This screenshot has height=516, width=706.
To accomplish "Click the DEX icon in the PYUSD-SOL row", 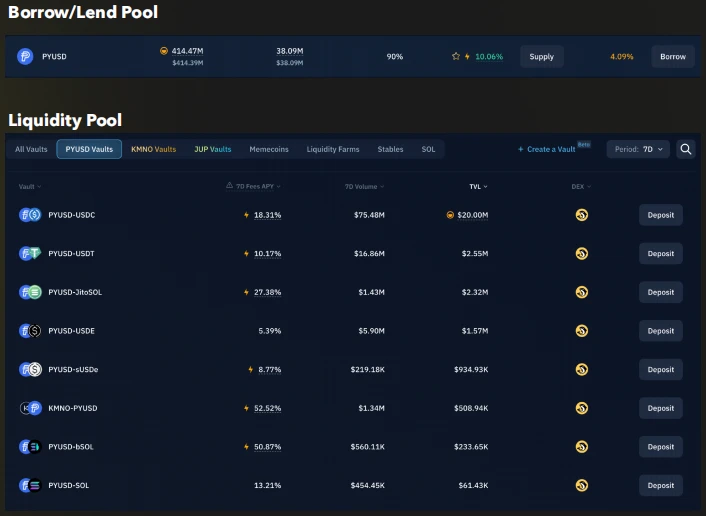I will 581,485.
